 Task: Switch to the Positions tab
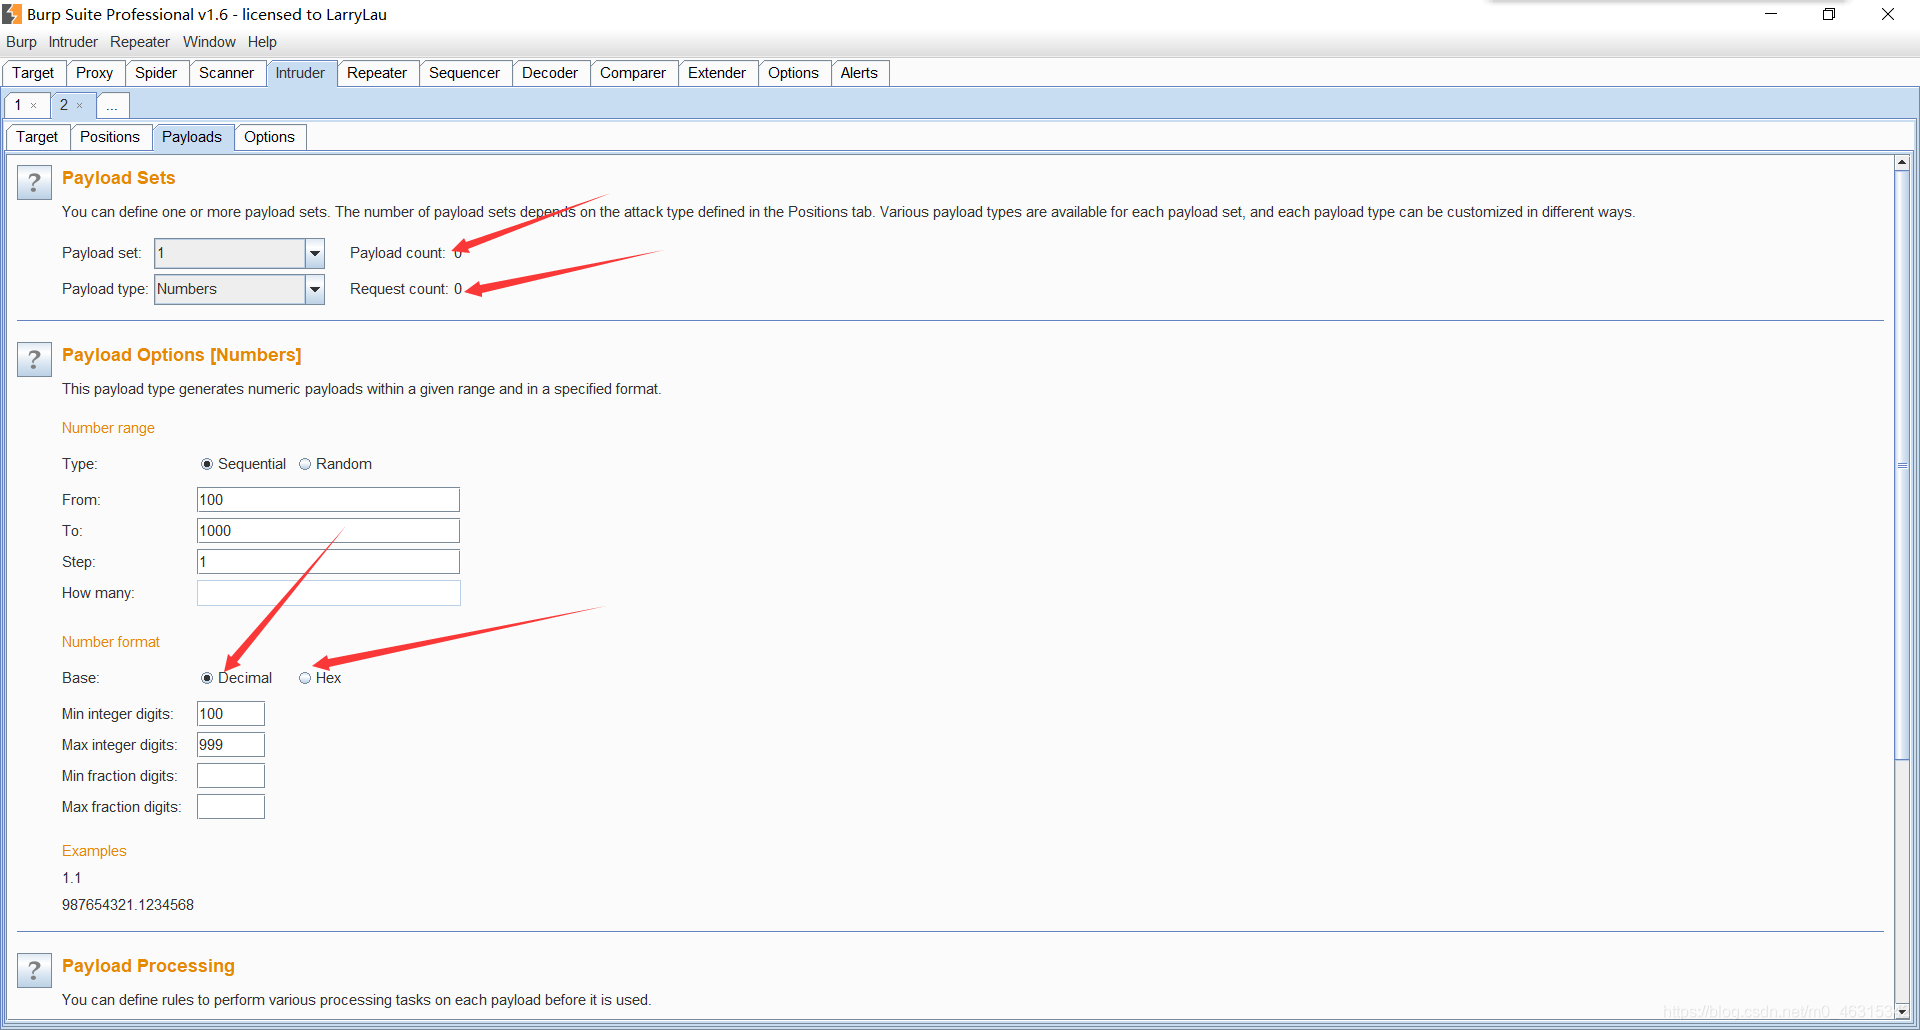(x=110, y=137)
